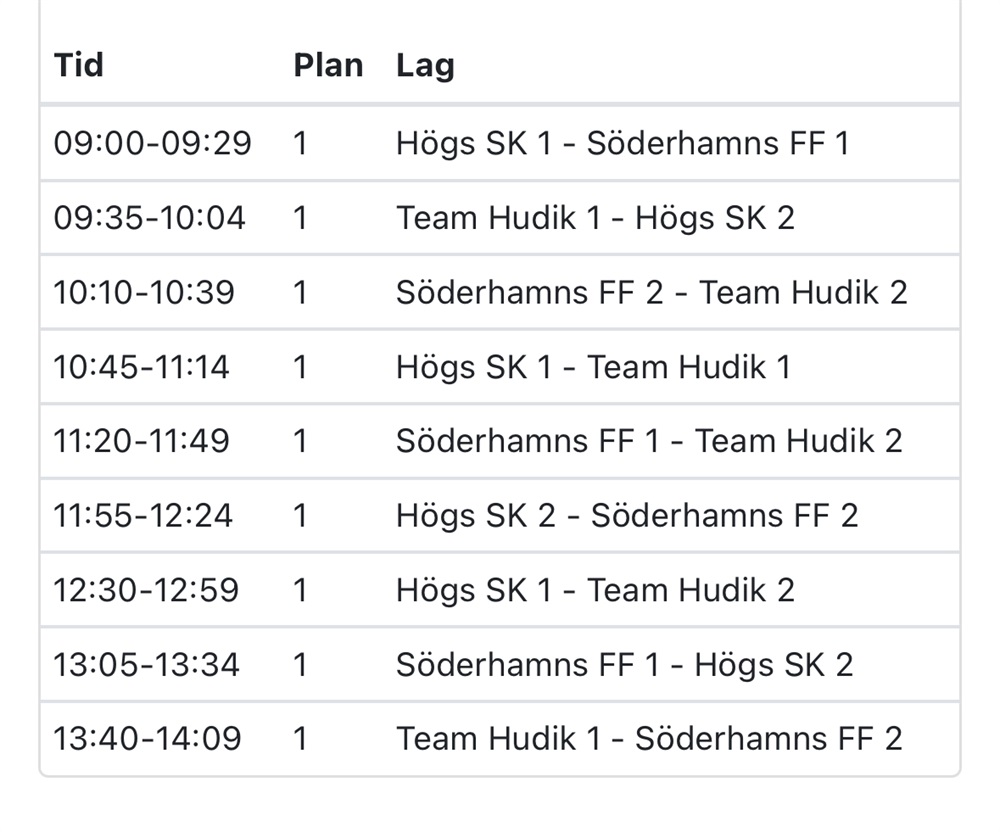Open Högs SK 1 - Team Hudik 2 match
1000x832 pixels.
click(x=595, y=590)
